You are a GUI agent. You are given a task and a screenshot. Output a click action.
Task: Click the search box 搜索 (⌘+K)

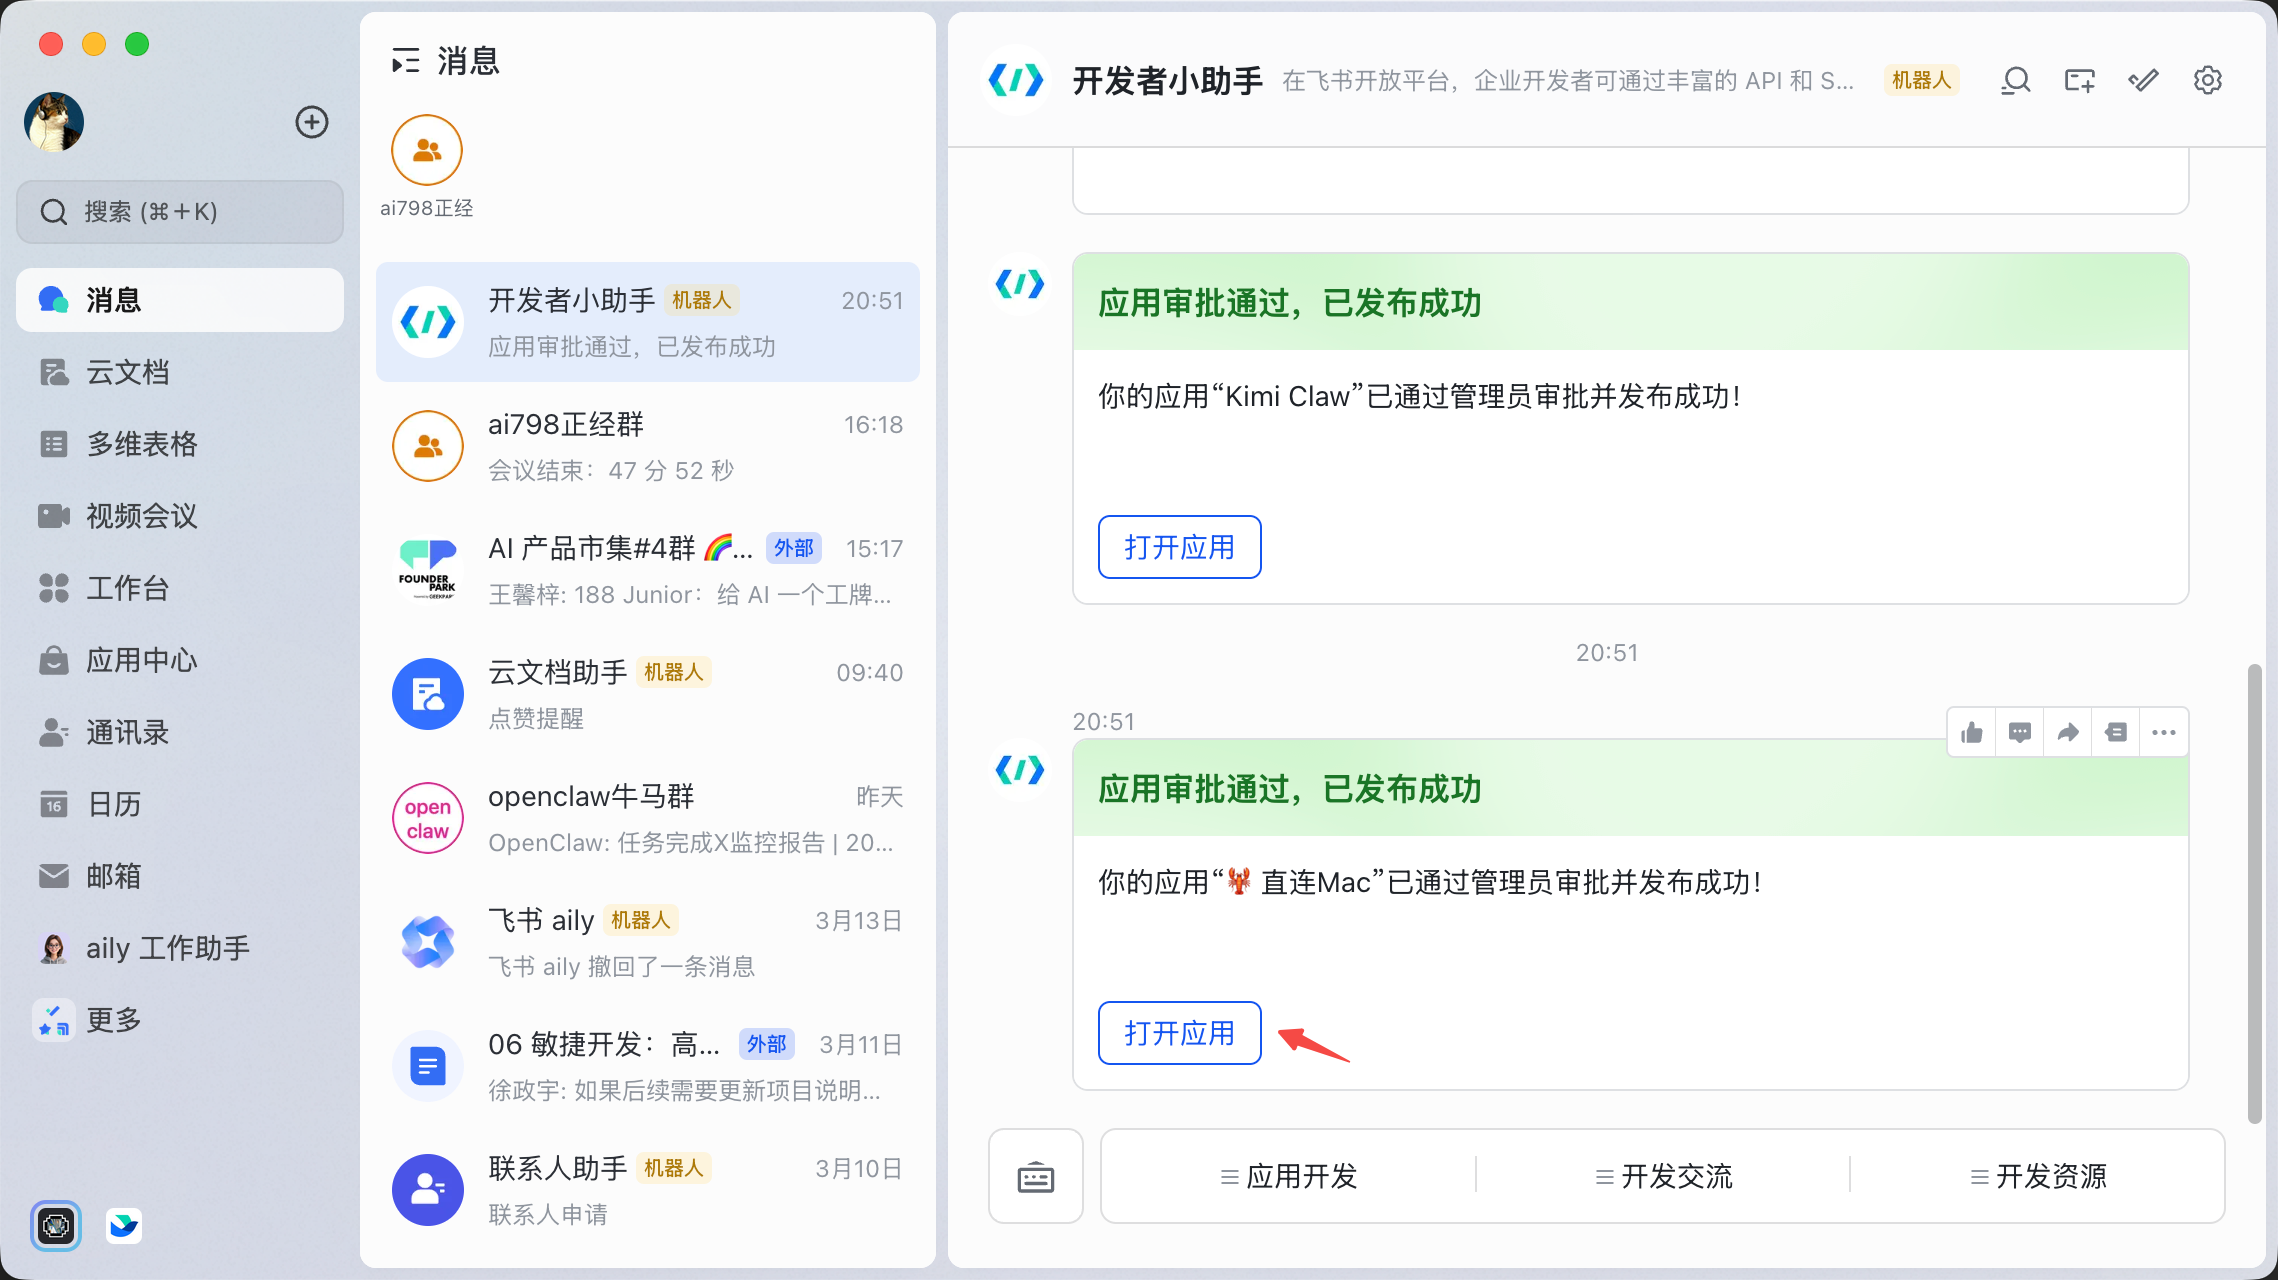(180, 212)
